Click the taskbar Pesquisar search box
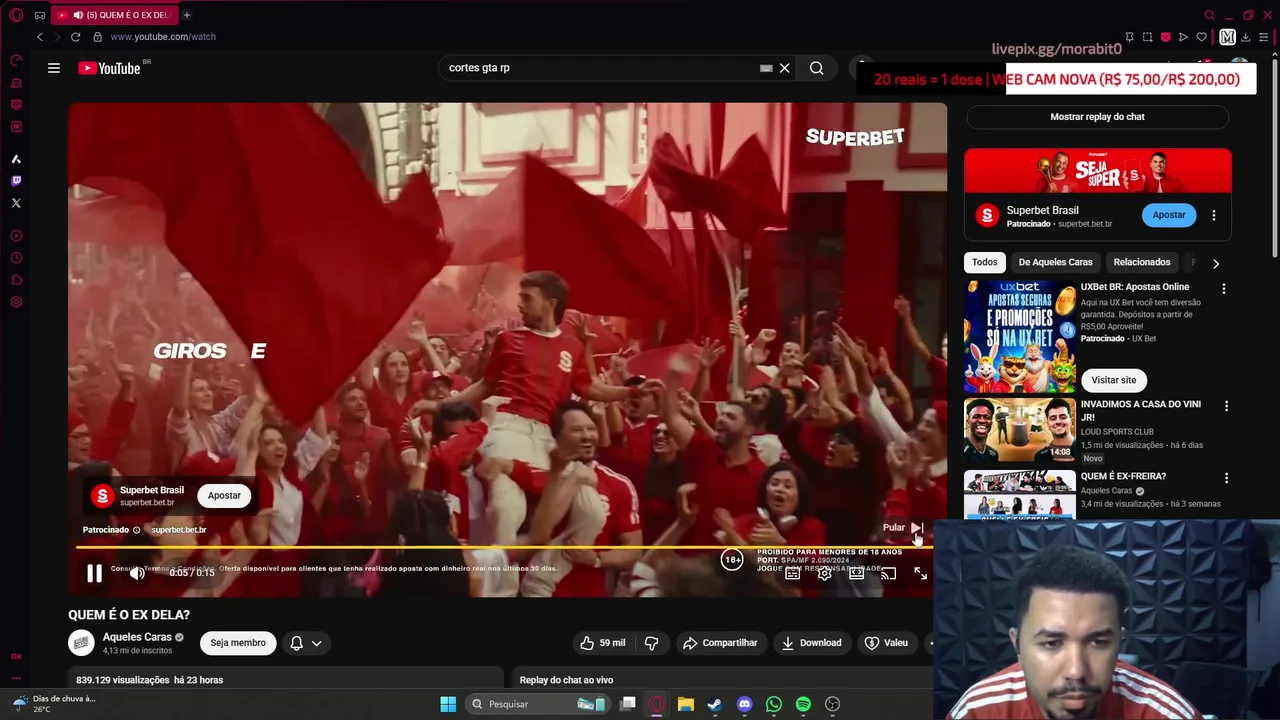The width and height of the screenshot is (1280, 720). click(538, 704)
